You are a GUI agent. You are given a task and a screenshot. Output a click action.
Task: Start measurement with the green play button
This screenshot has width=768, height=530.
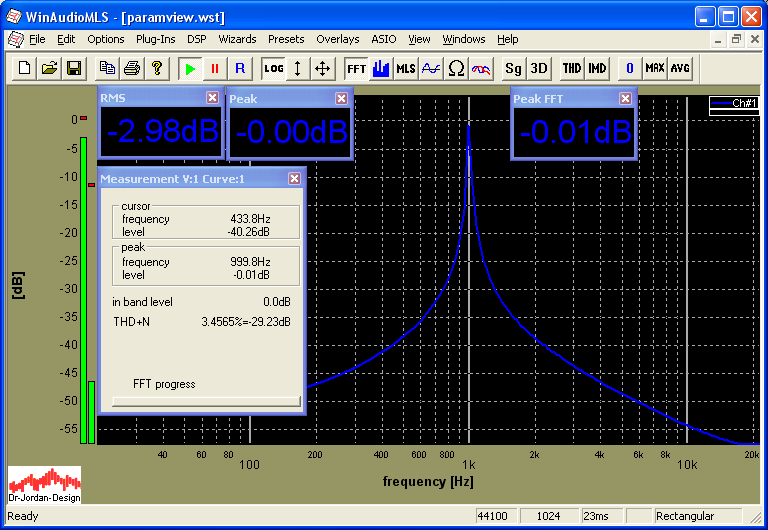(189, 68)
